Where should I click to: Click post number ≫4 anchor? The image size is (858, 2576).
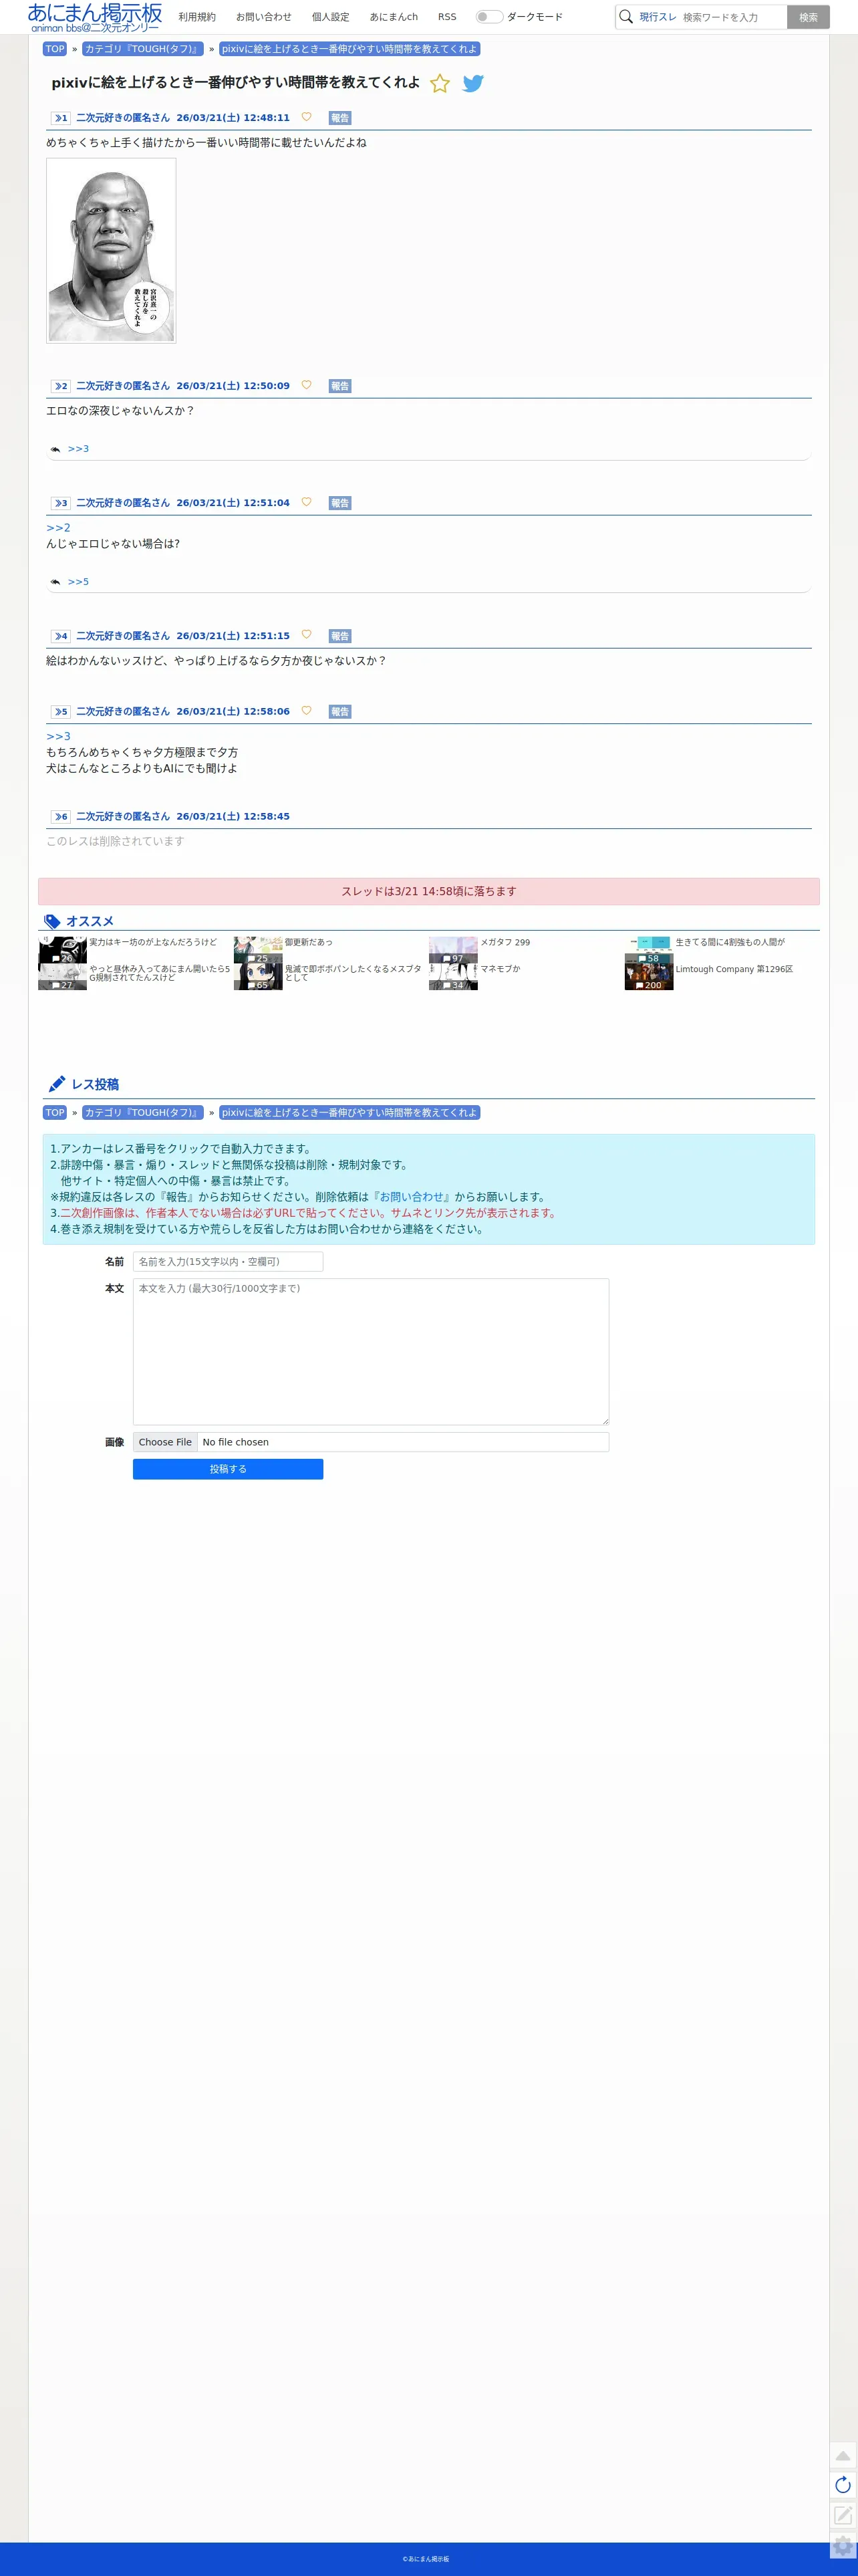61,636
